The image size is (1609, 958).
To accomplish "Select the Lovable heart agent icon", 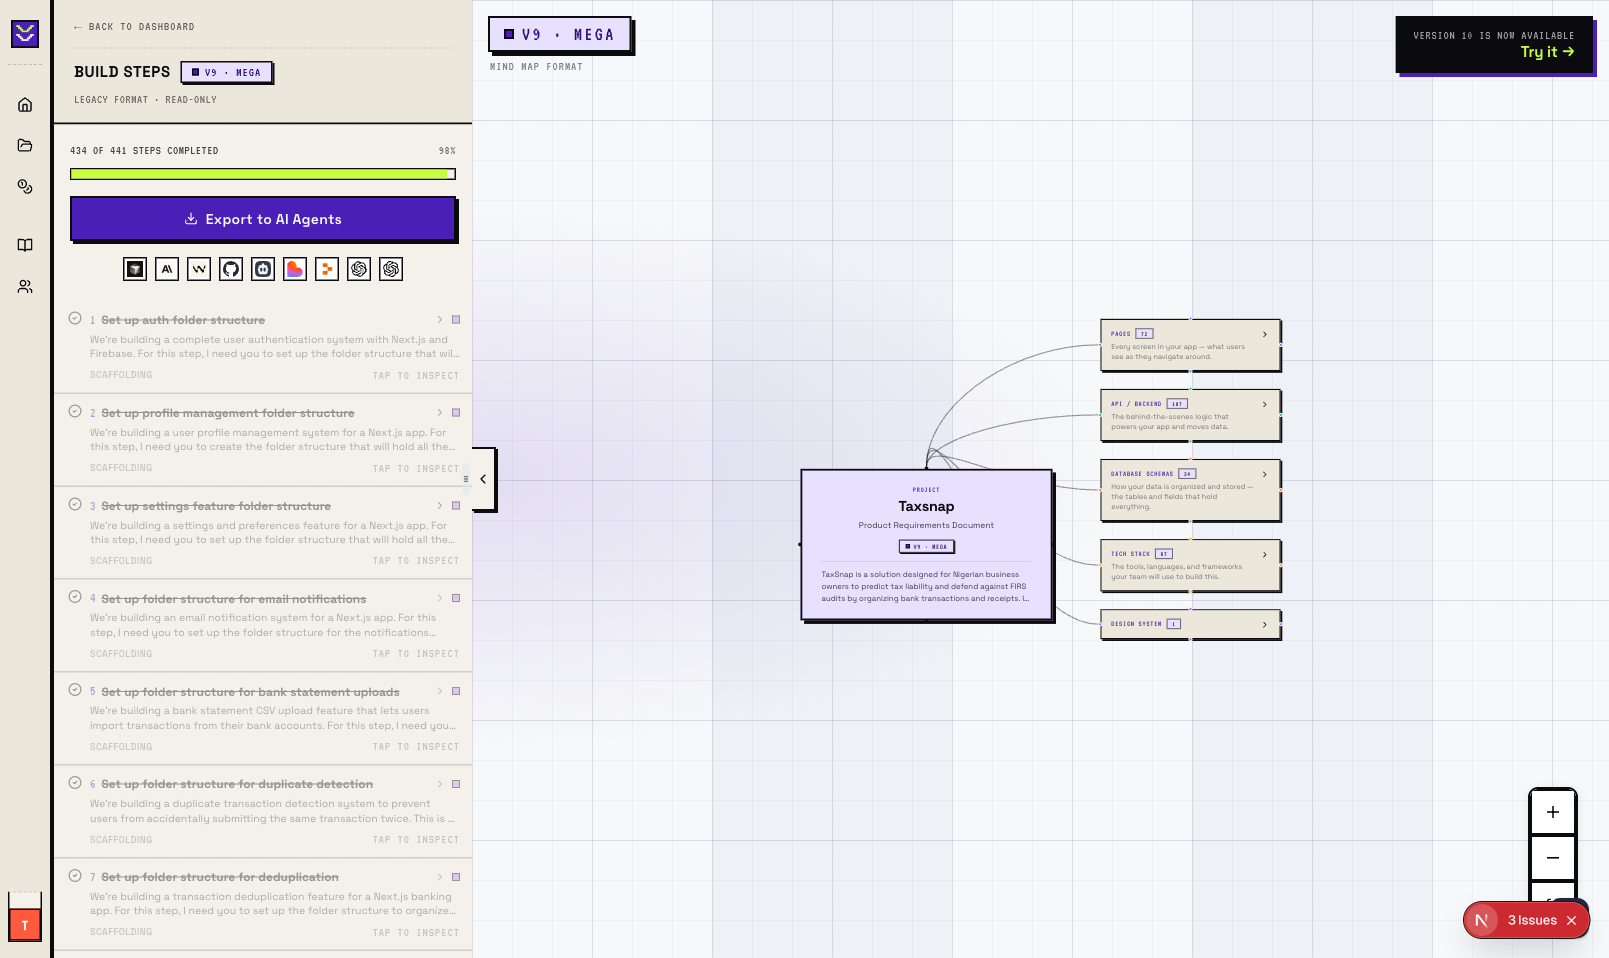I will 295,269.
